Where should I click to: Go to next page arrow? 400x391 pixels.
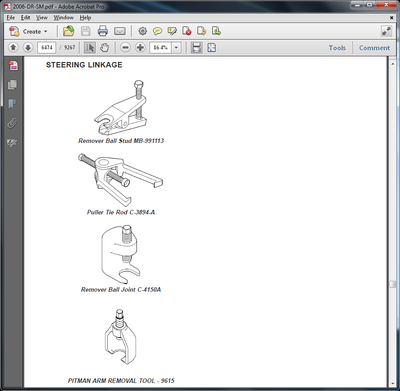click(28, 48)
